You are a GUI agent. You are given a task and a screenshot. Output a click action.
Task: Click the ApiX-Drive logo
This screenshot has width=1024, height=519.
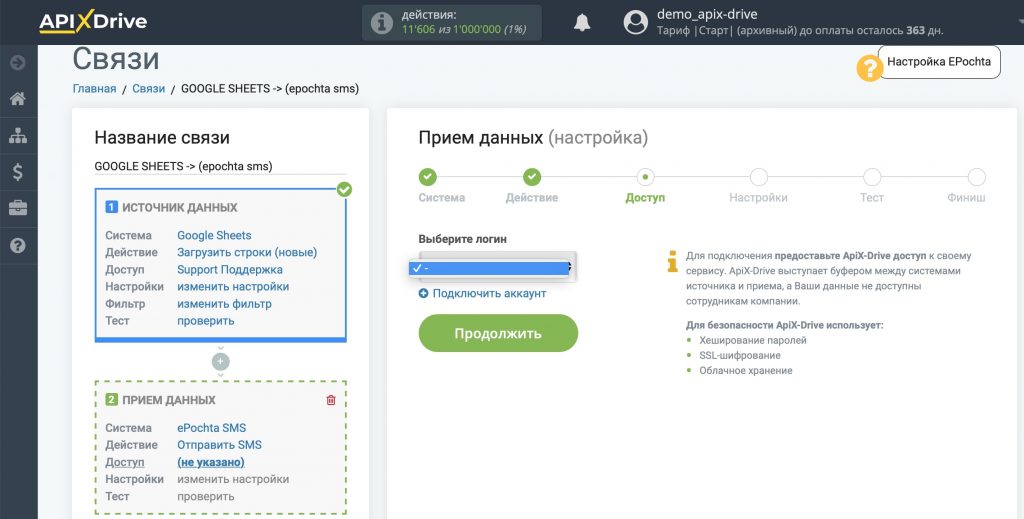[x=93, y=22]
